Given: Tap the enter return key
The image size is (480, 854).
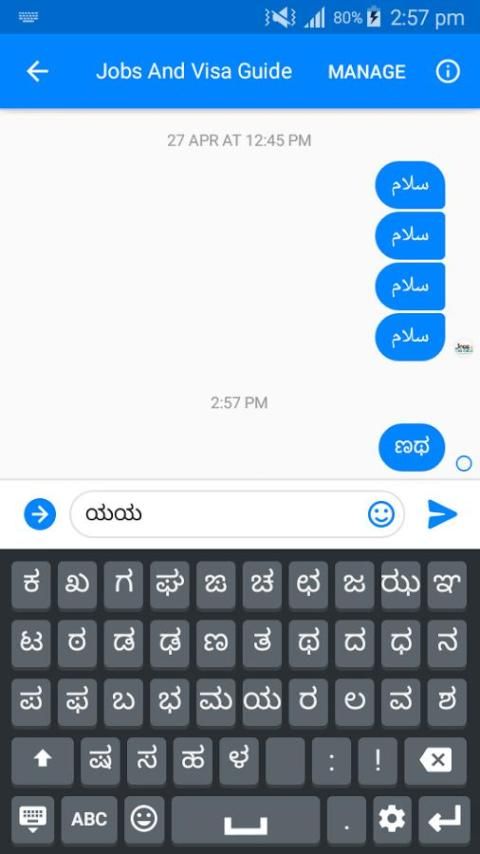Looking at the screenshot, I should click(445, 819).
